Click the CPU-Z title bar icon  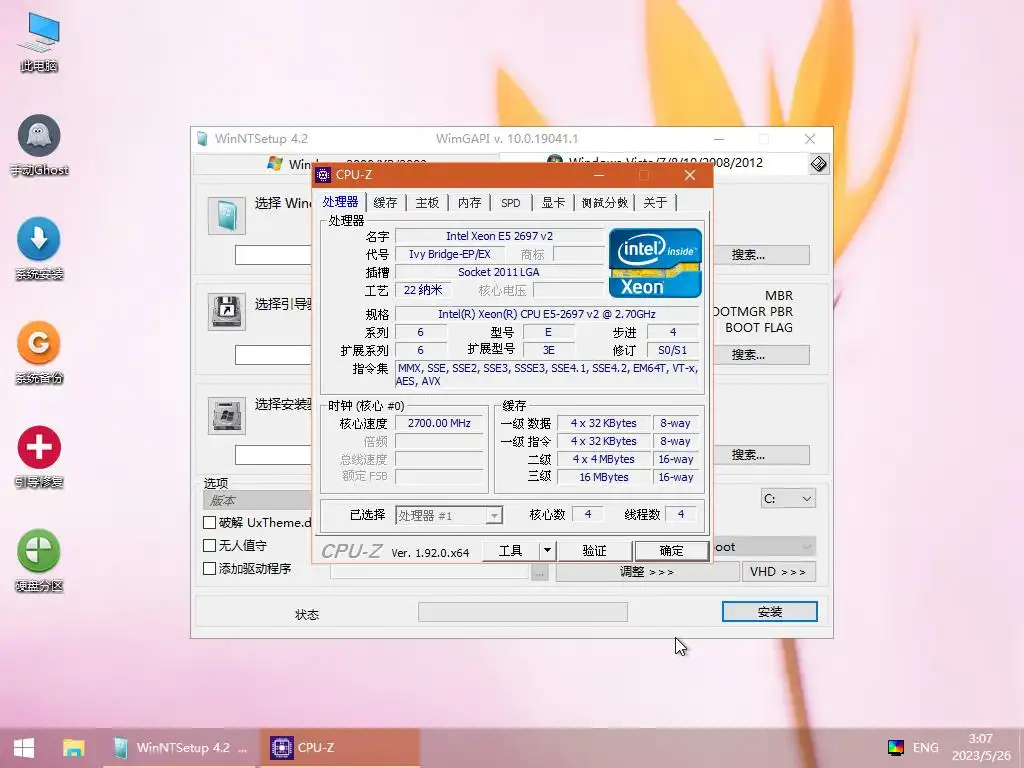(x=323, y=175)
